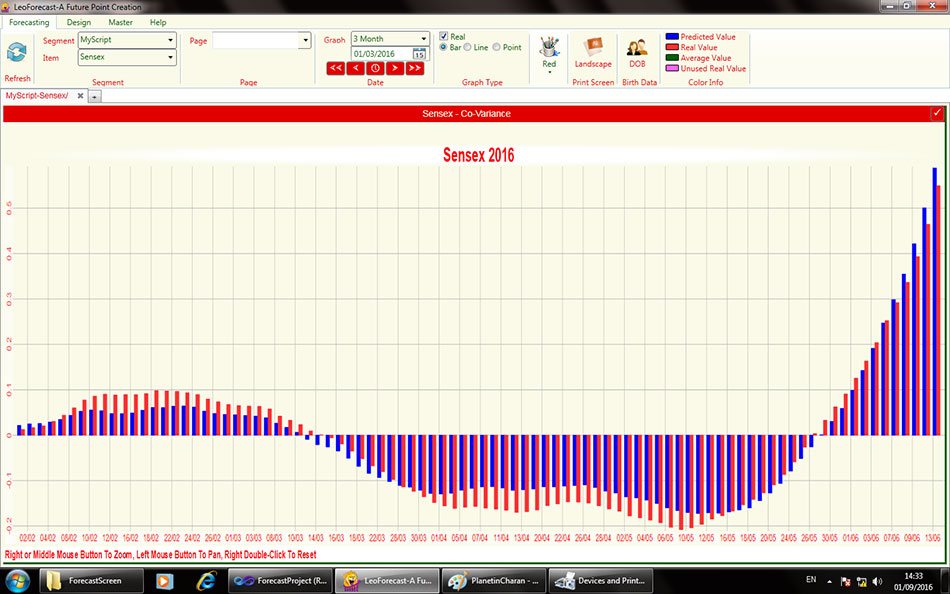Viewport: 950px width, 594px height.
Task: Jump forward with double-right arrow button
Action: click(415, 68)
